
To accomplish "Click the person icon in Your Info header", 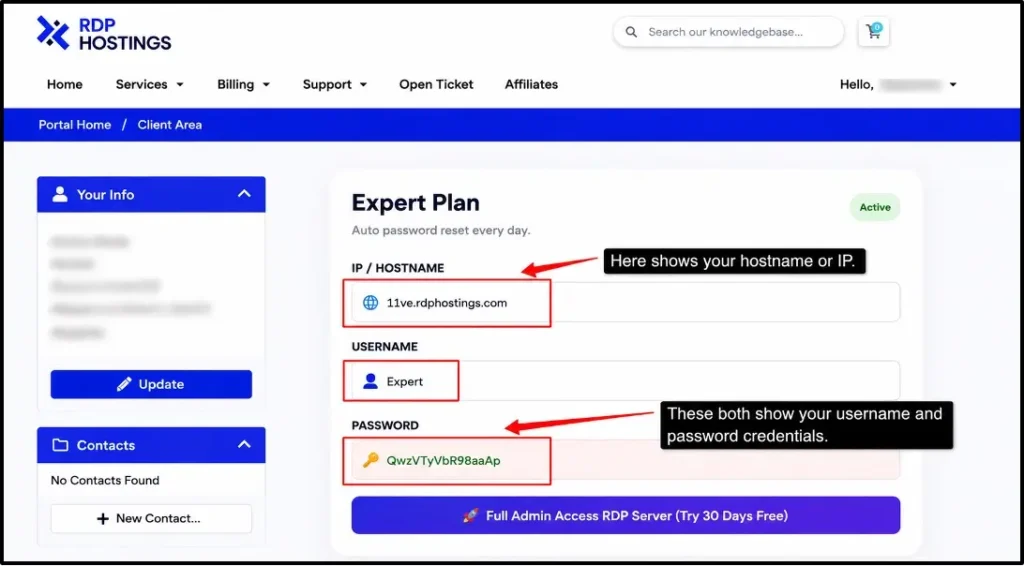I will [60, 194].
